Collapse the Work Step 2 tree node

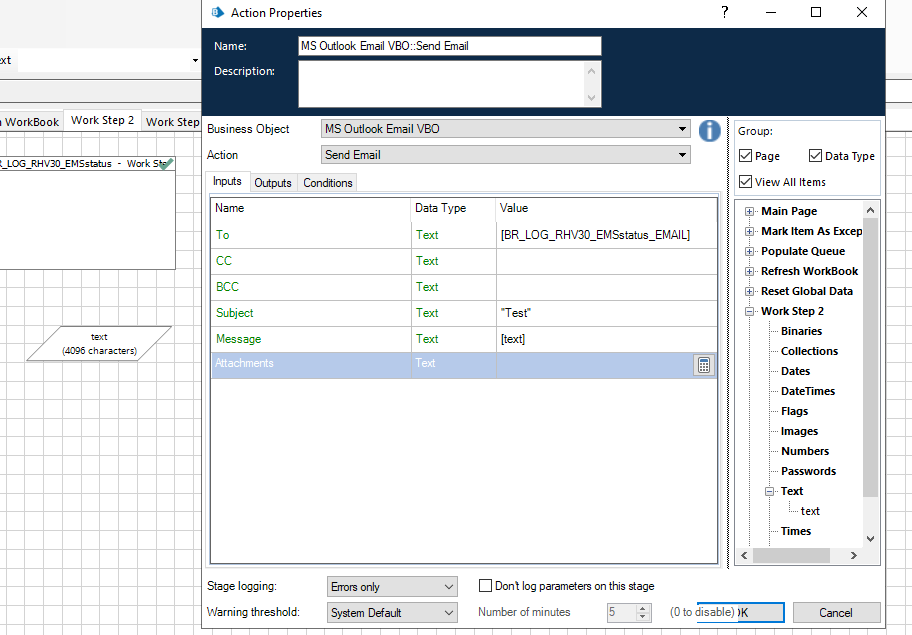[x=751, y=312]
